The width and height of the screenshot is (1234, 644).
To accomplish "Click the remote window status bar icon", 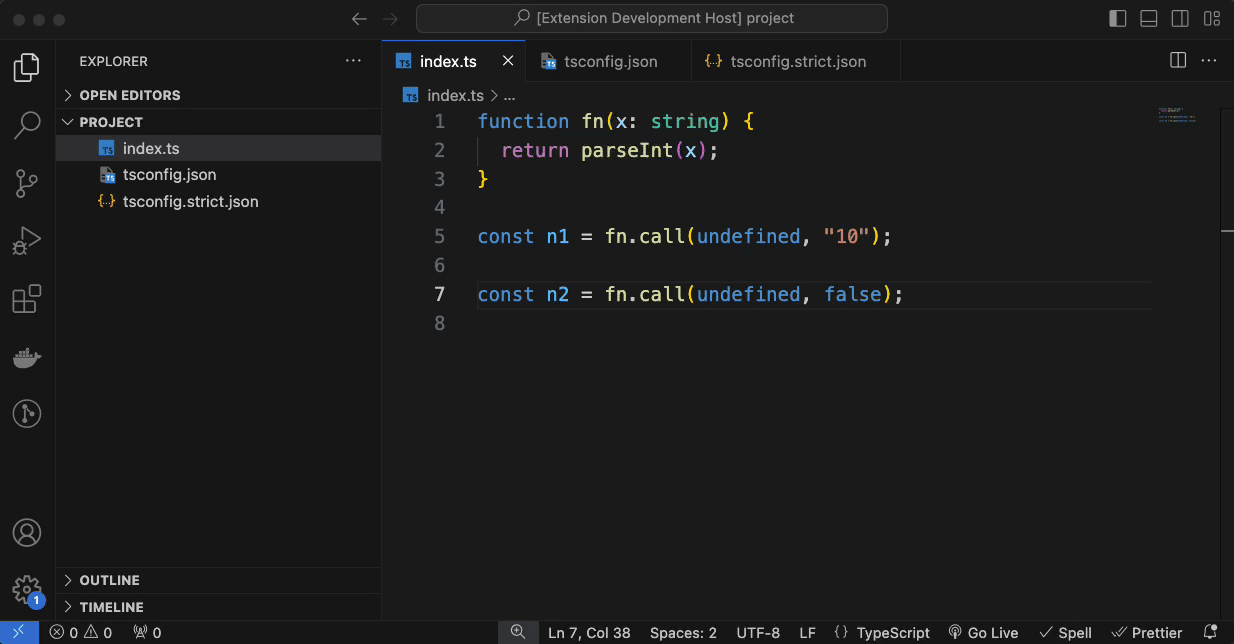I will pos(19,632).
